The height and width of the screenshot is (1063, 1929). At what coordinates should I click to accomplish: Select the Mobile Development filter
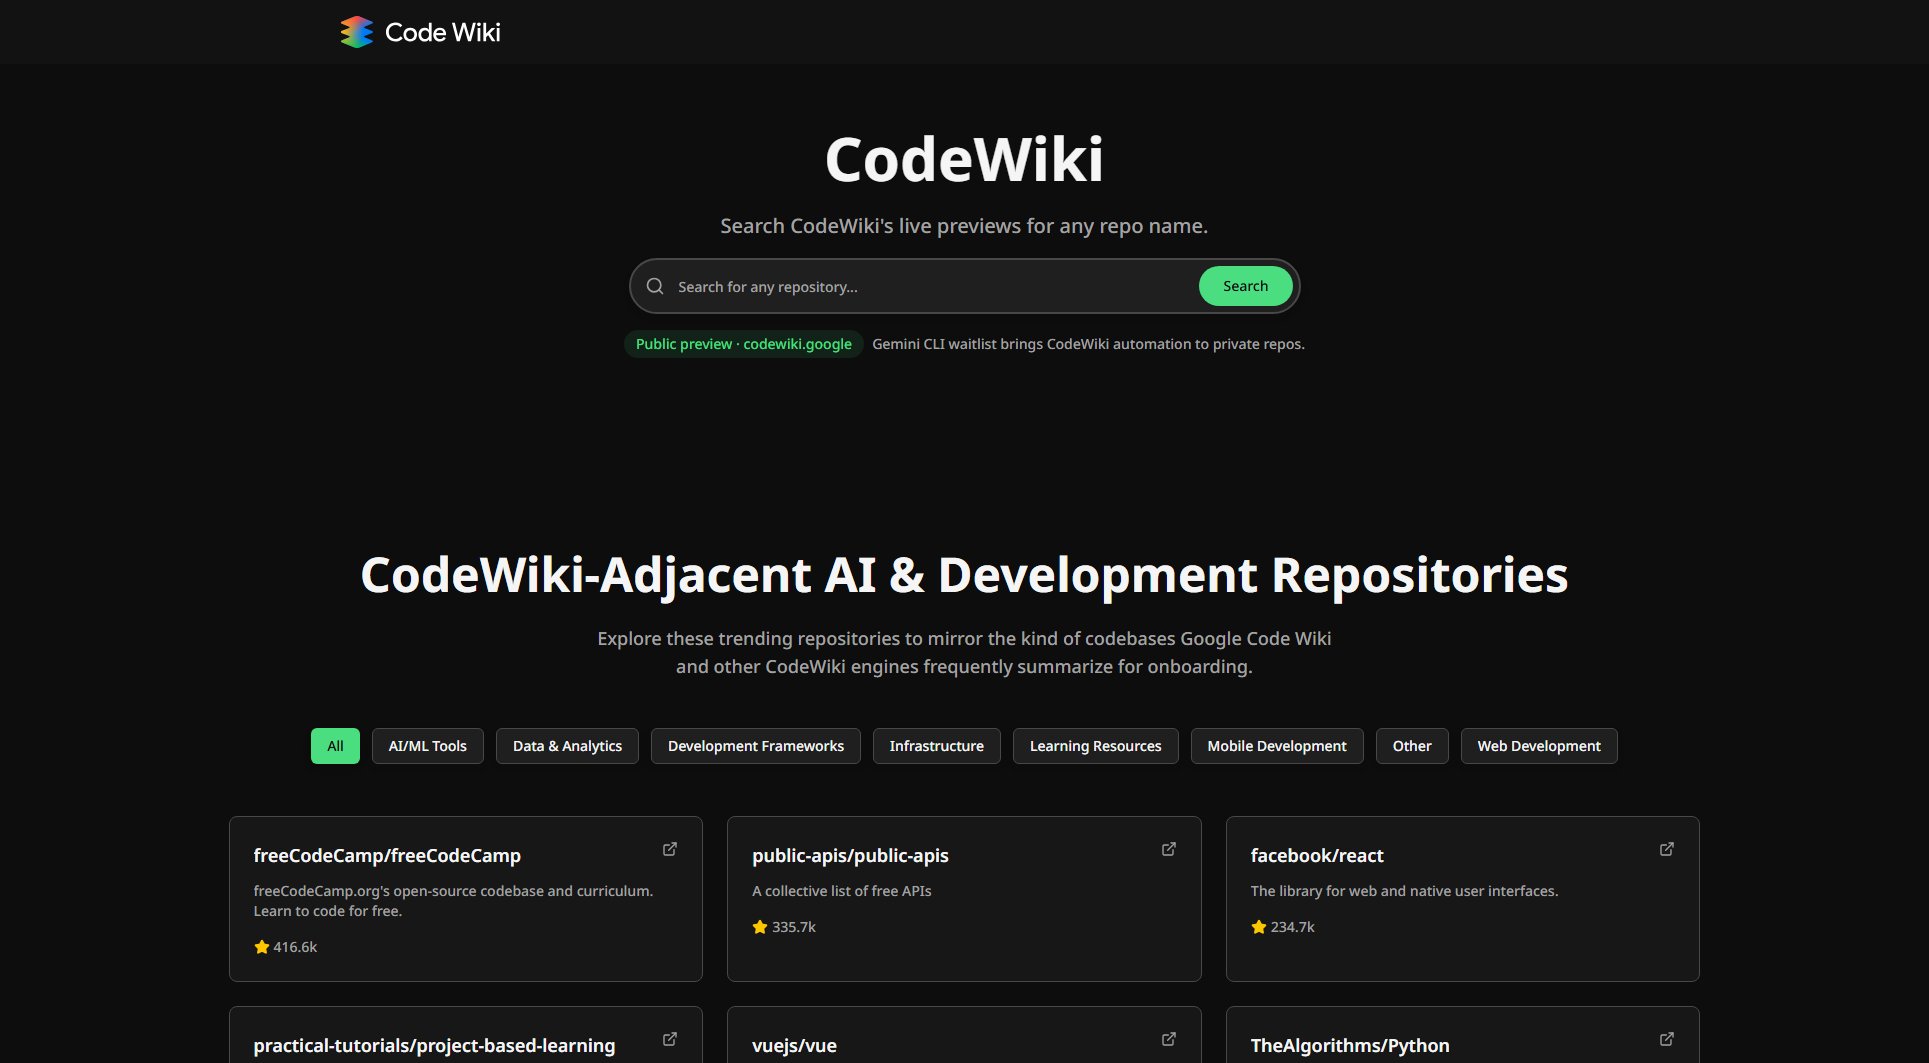click(x=1276, y=745)
